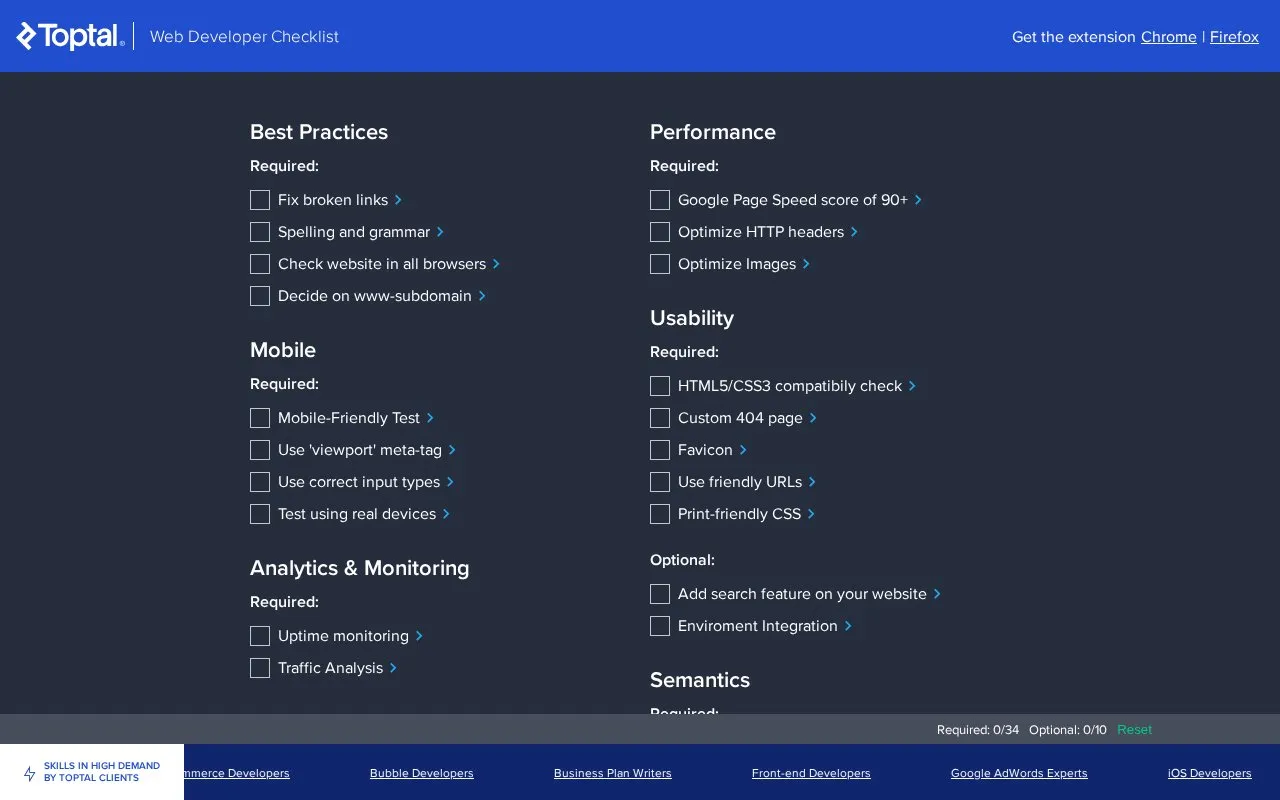Viewport: 1280px width, 800px height.
Task: Visit Business Plan Writers link
Action: pos(613,773)
